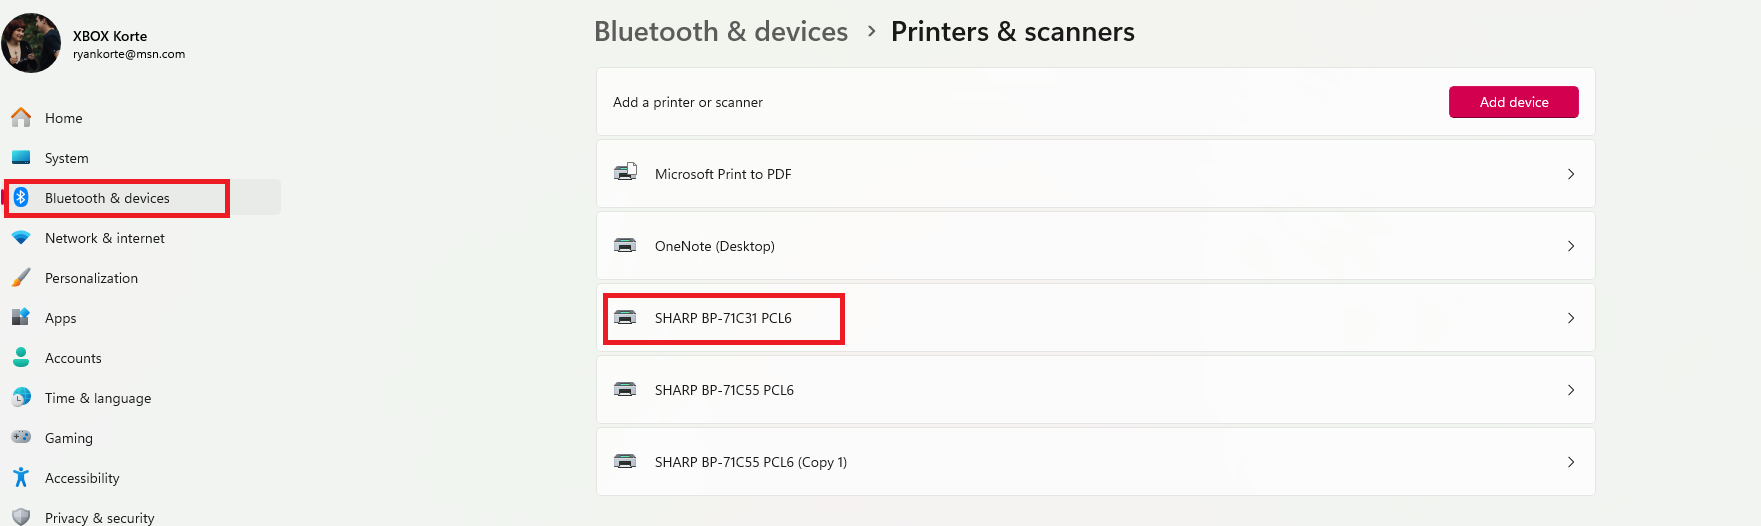Go to Accounts settings
Image resolution: width=1761 pixels, height=526 pixels.
73,358
